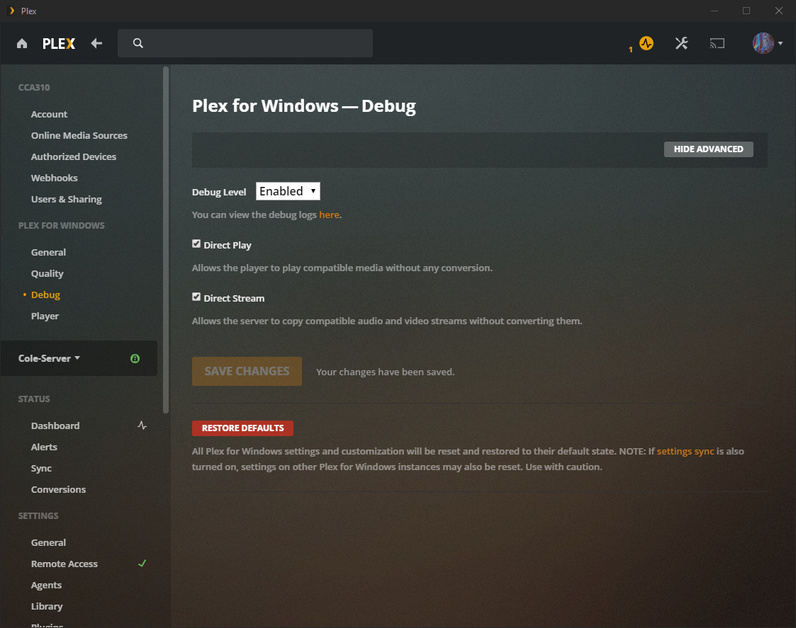Open Account settings in sidebar
Viewport: 796px width, 628px height.
[49, 114]
